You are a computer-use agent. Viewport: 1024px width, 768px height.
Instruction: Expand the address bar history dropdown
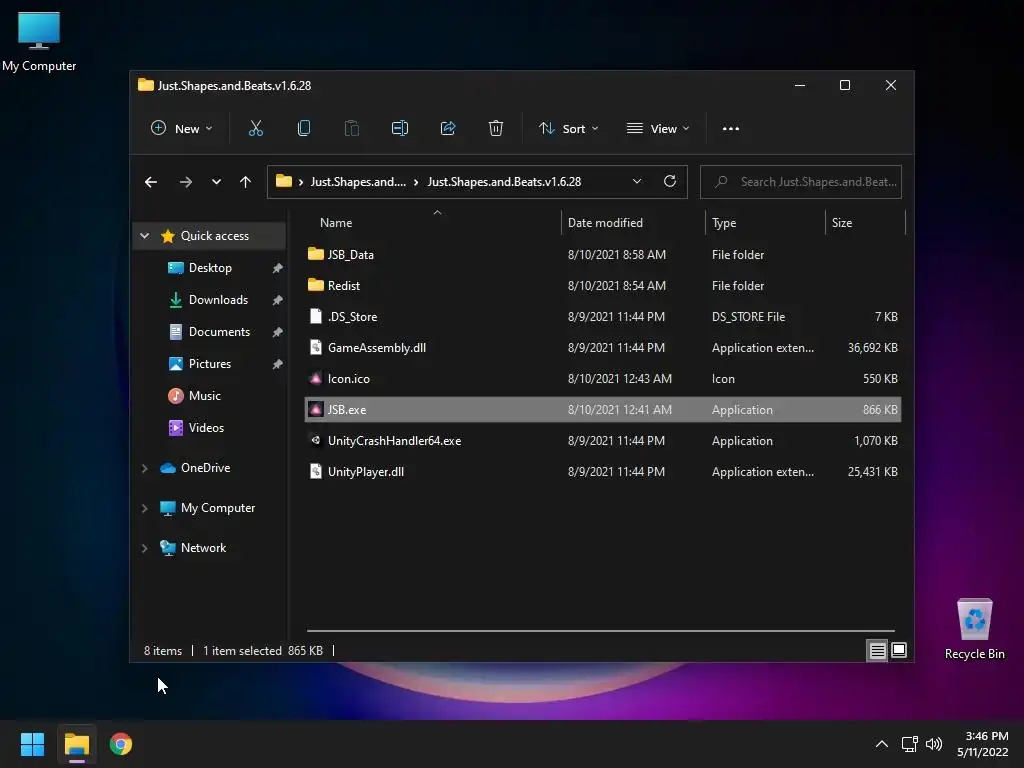pos(637,182)
